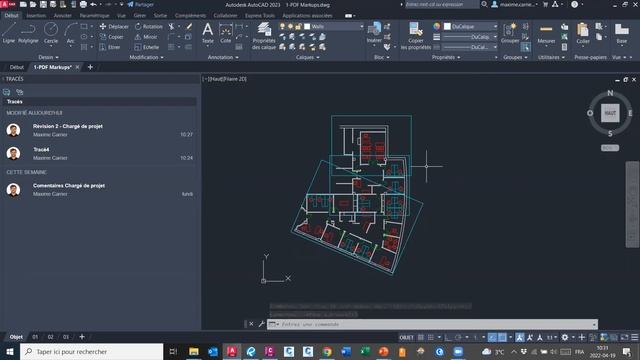Viewport: 640px width, 360px height.
Task: Toggle polar tracking in status bar
Action: (x=458, y=337)
